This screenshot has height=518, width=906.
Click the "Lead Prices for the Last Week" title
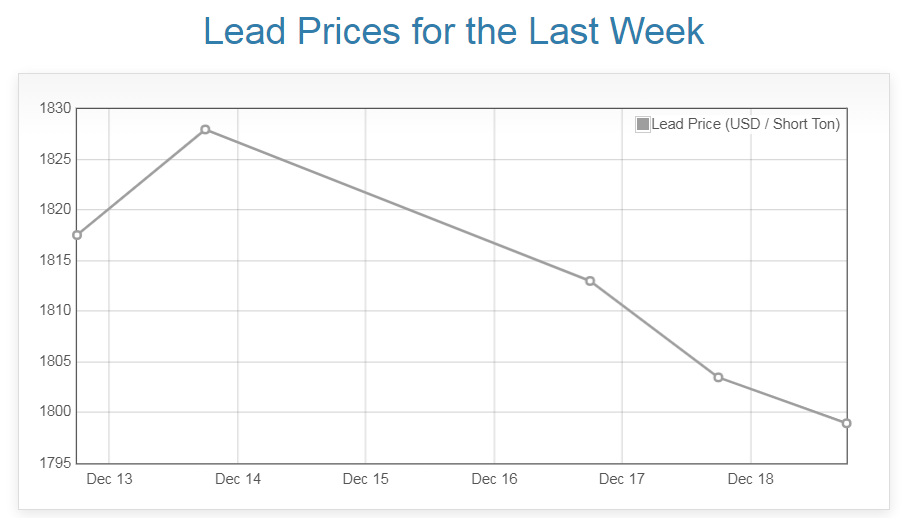tap(453, 31)
